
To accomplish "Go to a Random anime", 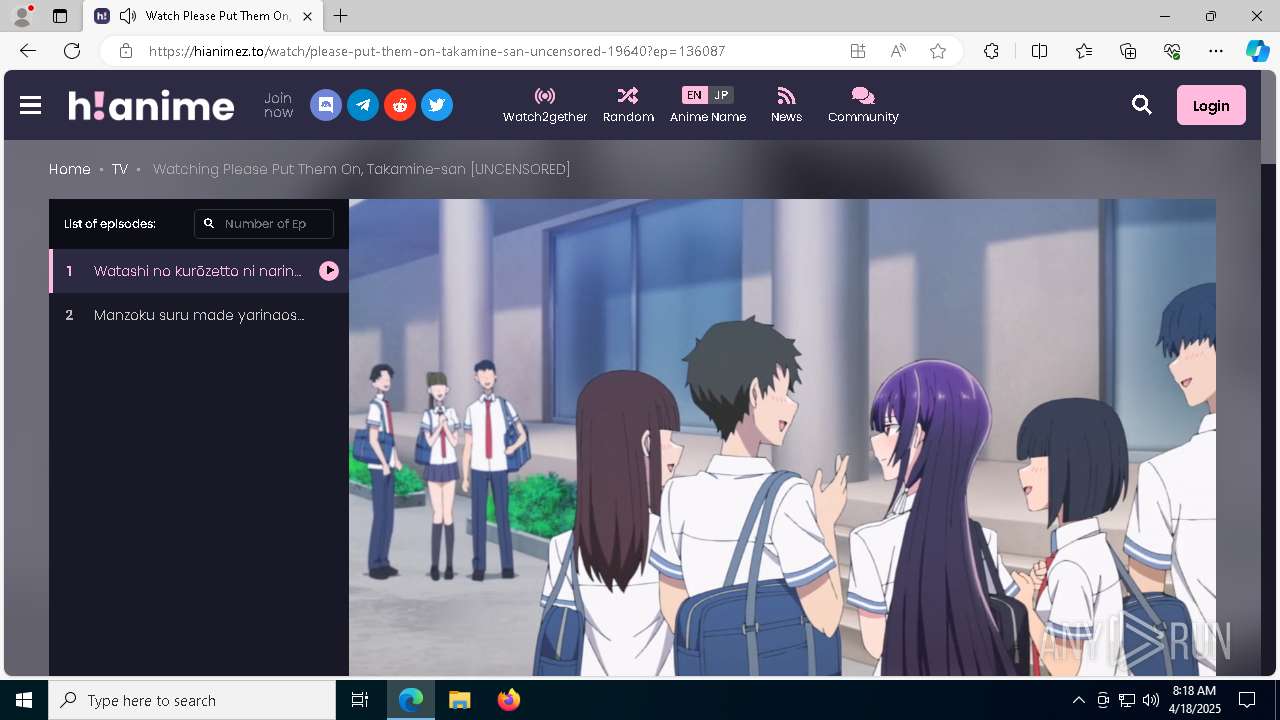I will pyautogui.click(x=628, y=105).
